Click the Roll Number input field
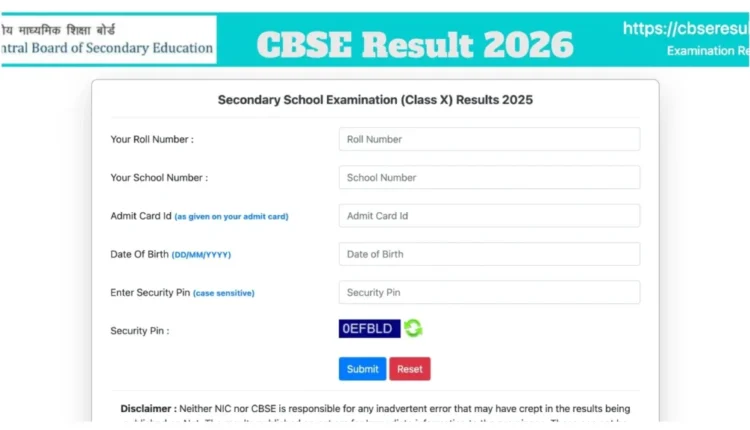Image resolution: width=750 pixels, height=430 pixels. tap(489, 139)
